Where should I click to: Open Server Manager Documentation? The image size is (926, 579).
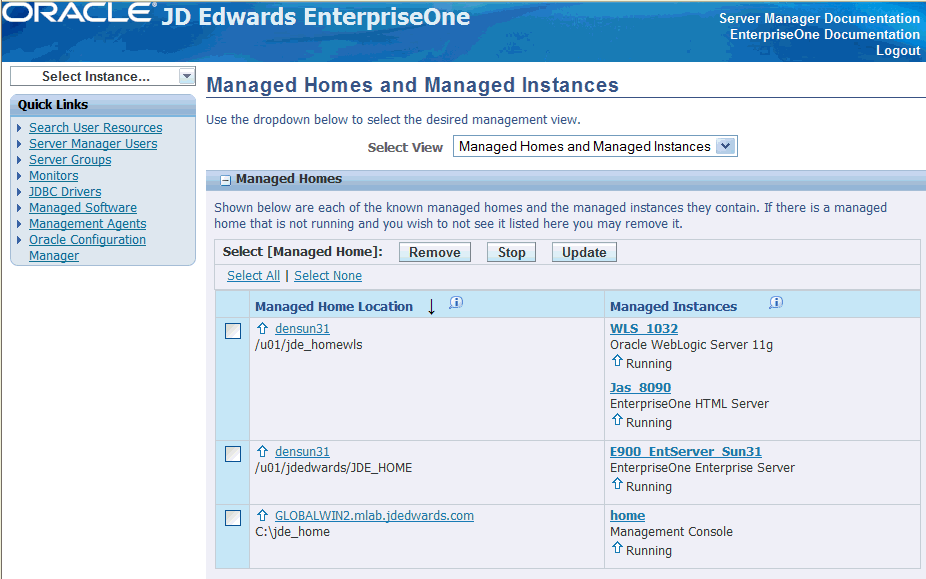tap(819, 18)
